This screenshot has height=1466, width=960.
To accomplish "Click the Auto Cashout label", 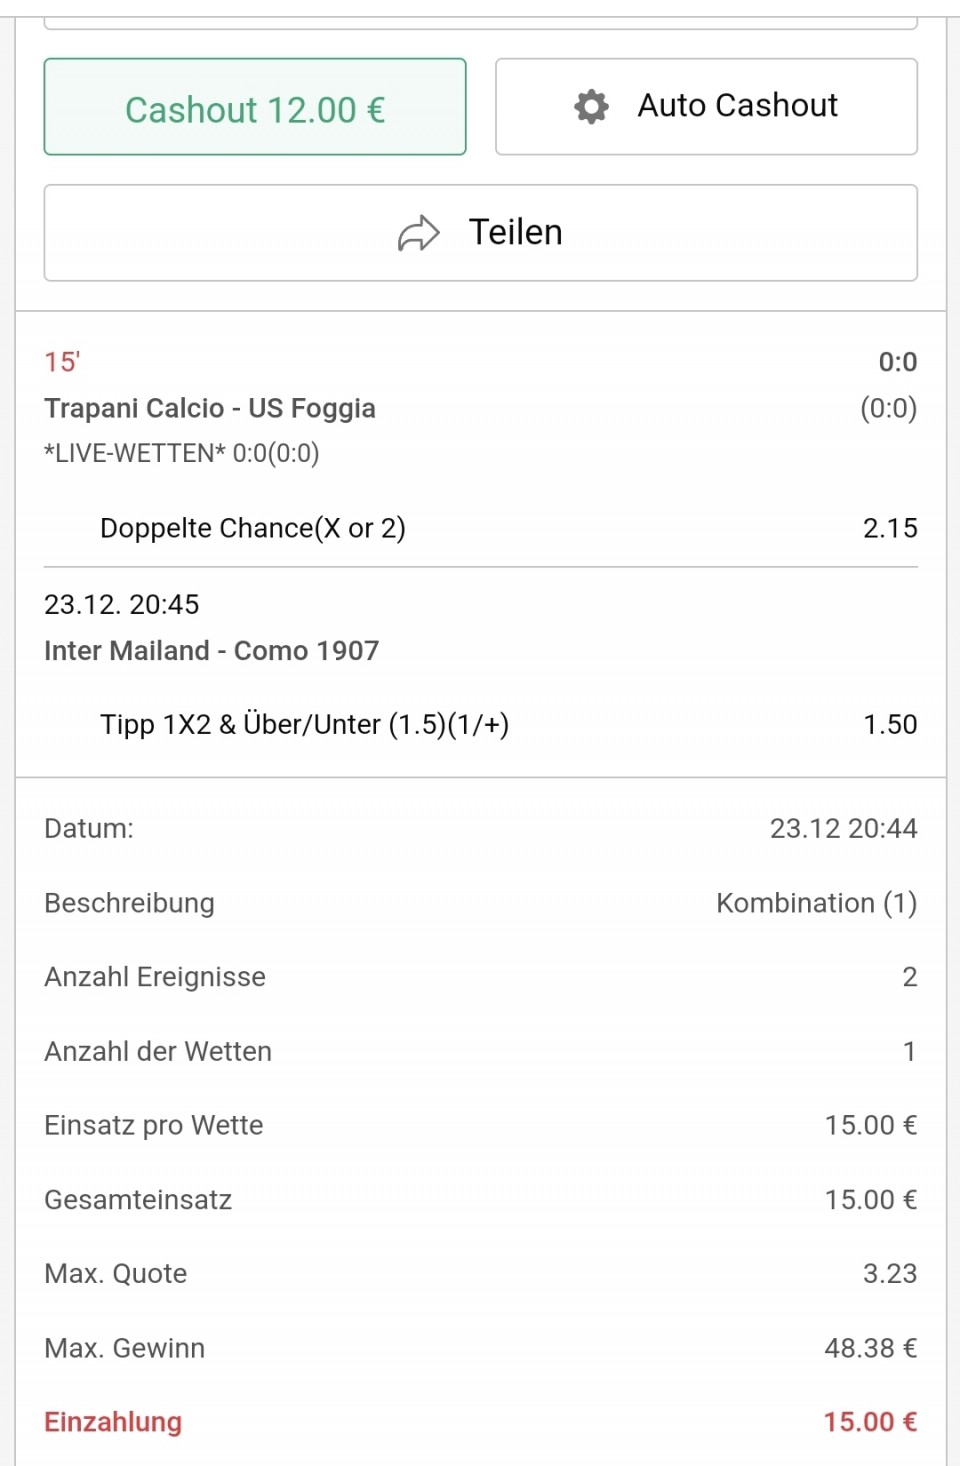I will click(737, 105).
